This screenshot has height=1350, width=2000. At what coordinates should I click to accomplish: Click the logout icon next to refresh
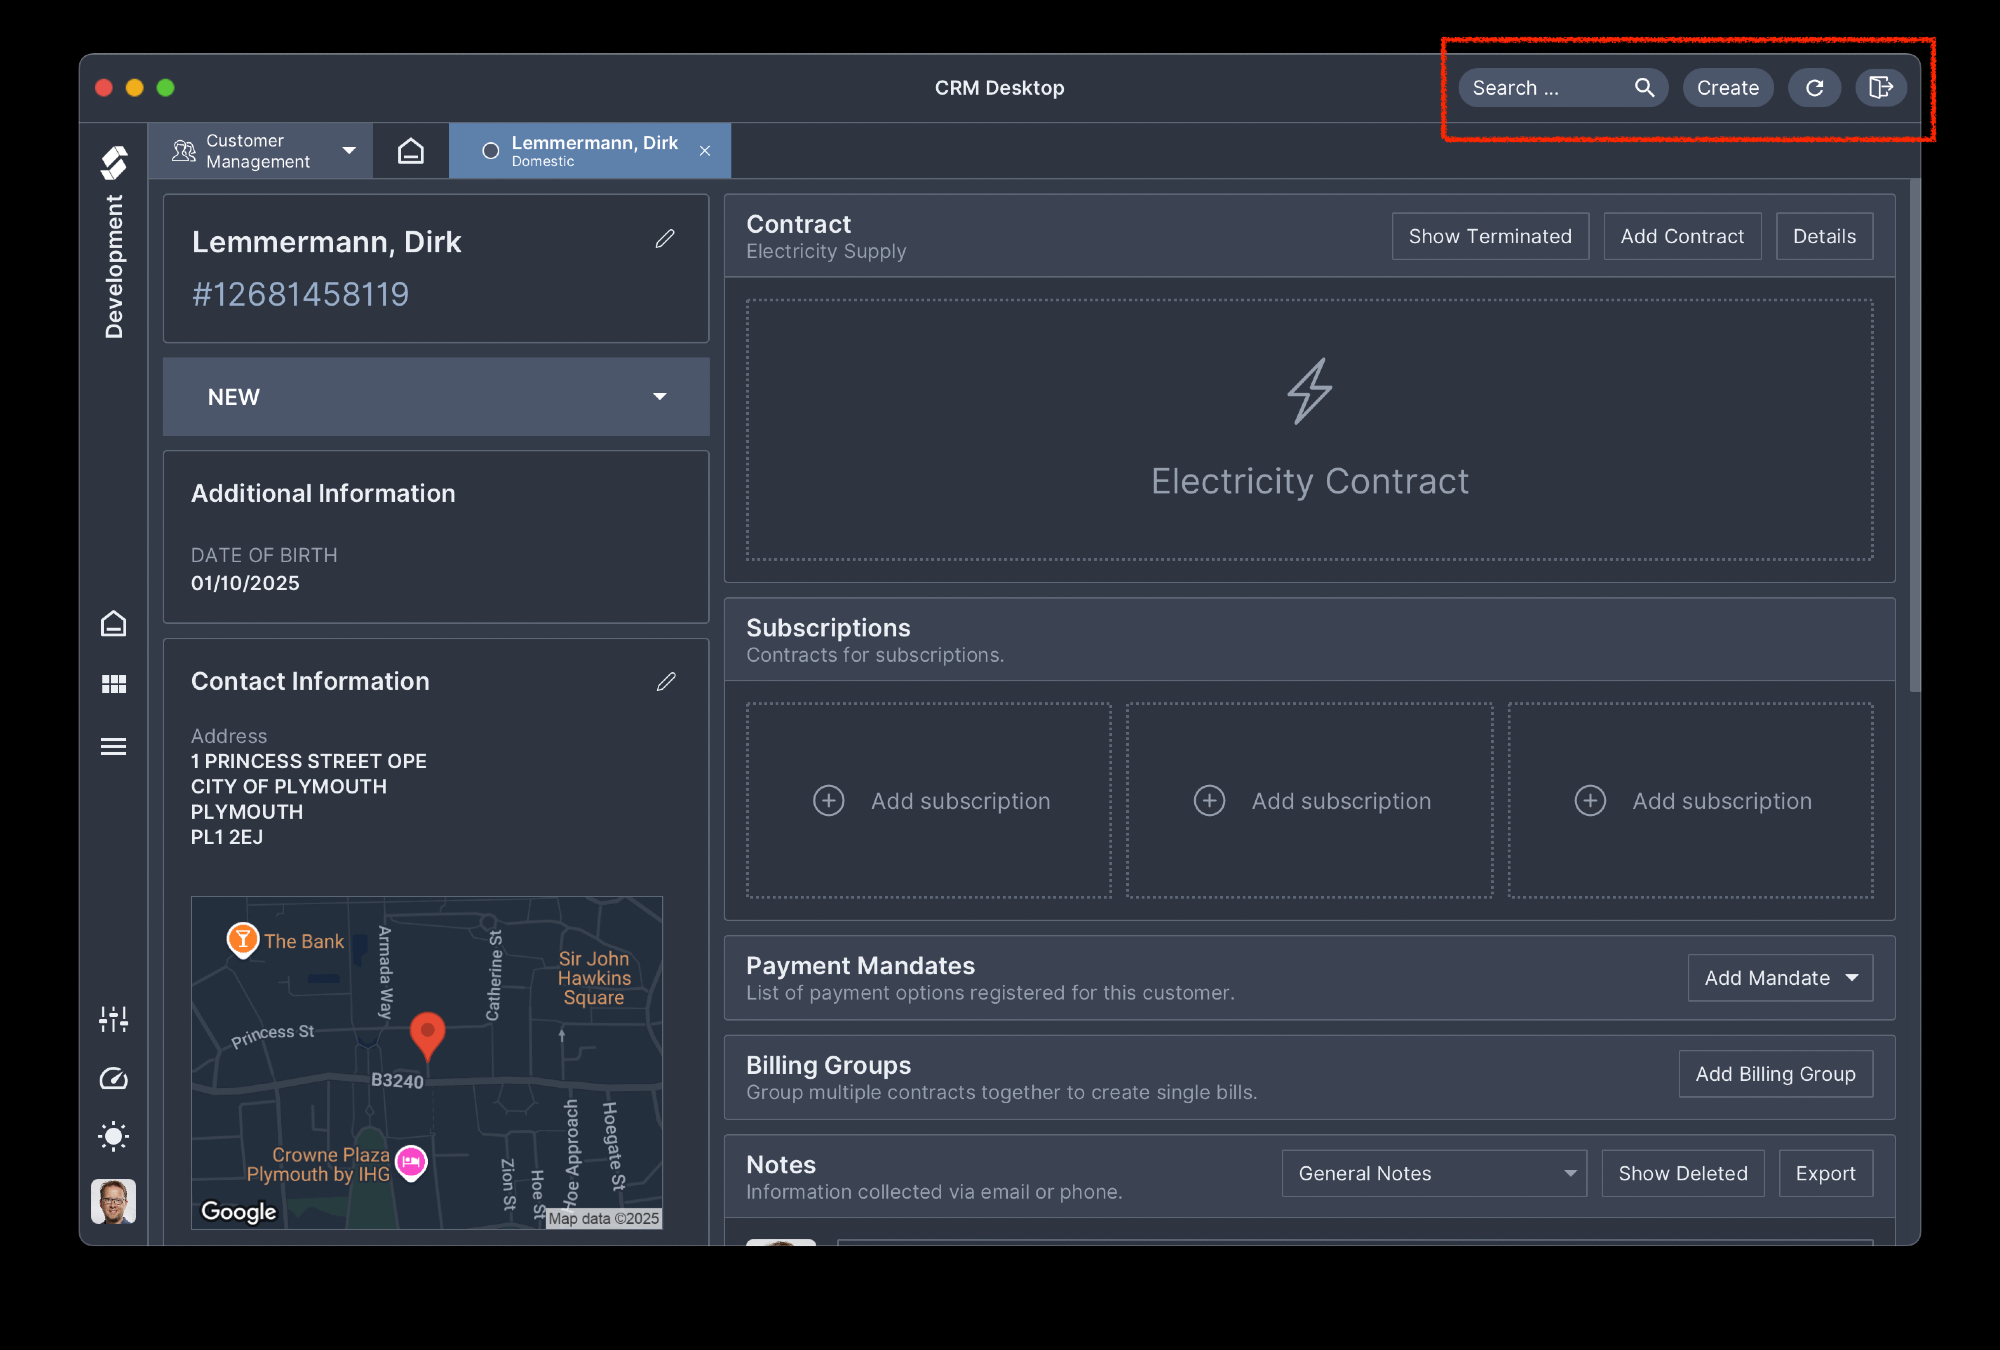[1880, 88]
